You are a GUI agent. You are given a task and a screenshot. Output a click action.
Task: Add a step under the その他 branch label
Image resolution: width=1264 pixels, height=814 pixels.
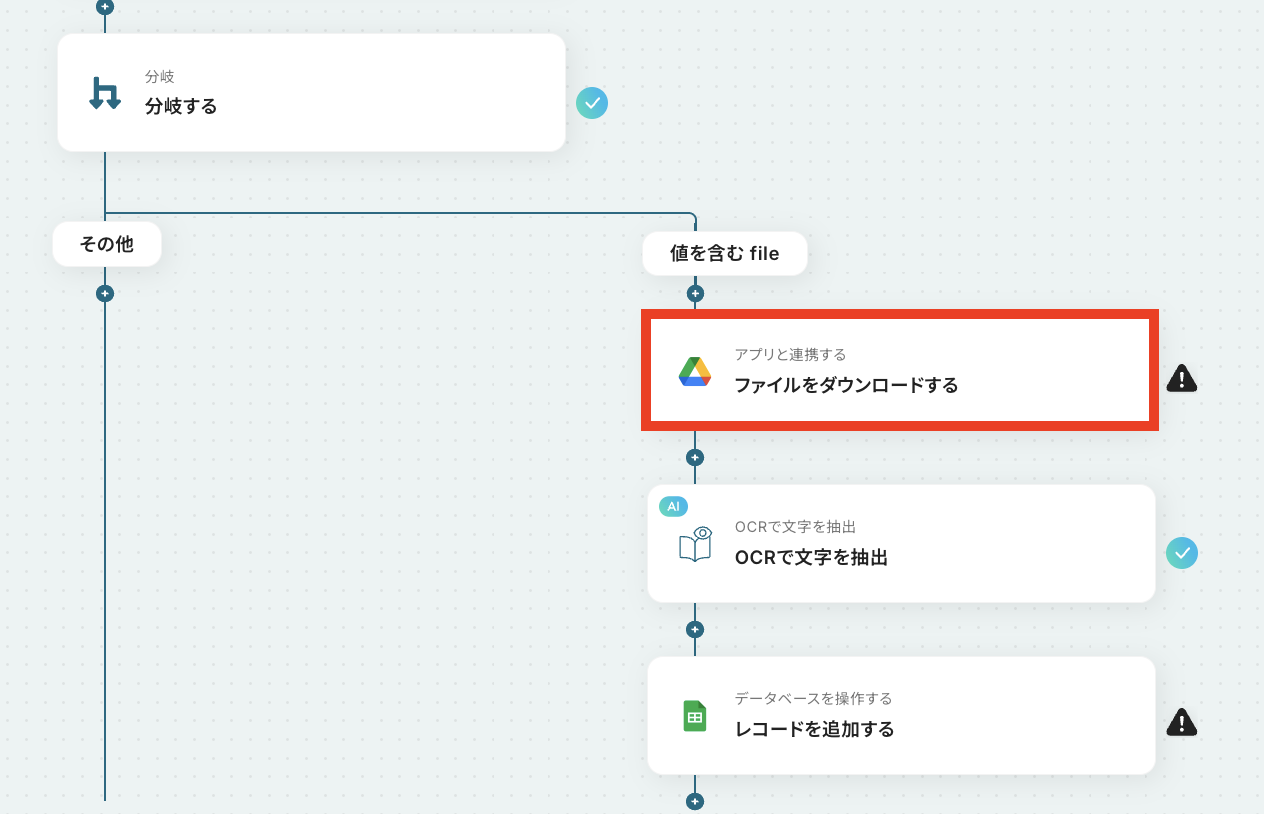coord(105,294)
